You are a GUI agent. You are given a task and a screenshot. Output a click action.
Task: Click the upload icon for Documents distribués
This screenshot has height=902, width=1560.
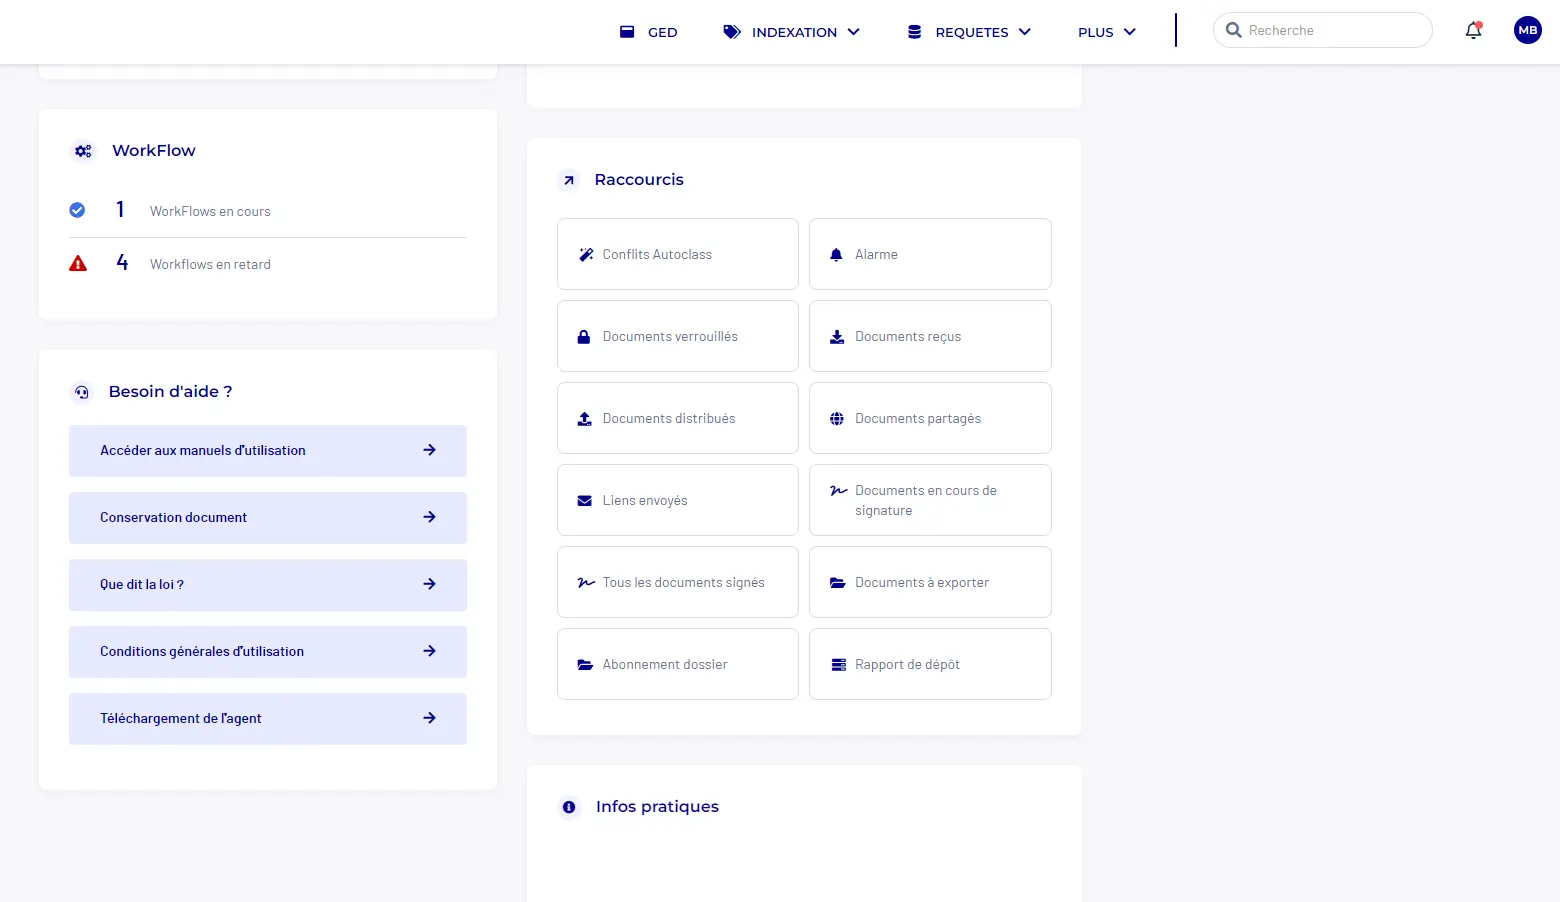[584, 418]
